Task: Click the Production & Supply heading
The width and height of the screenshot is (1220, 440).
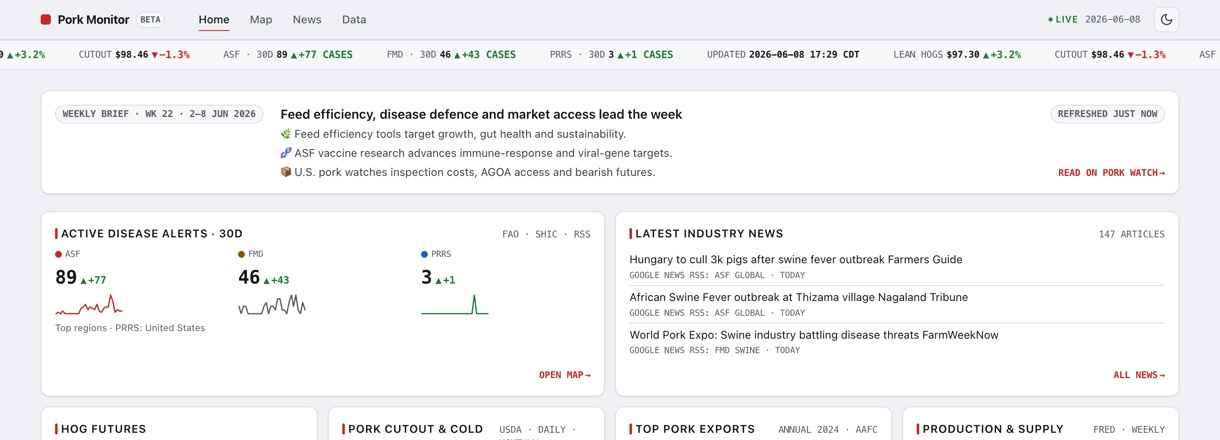Action: [x=993, y=429]
